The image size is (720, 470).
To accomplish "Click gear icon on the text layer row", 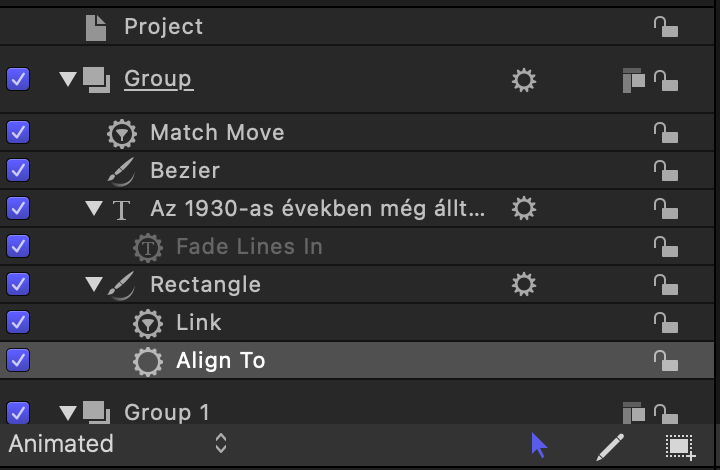I will point(524,208).
